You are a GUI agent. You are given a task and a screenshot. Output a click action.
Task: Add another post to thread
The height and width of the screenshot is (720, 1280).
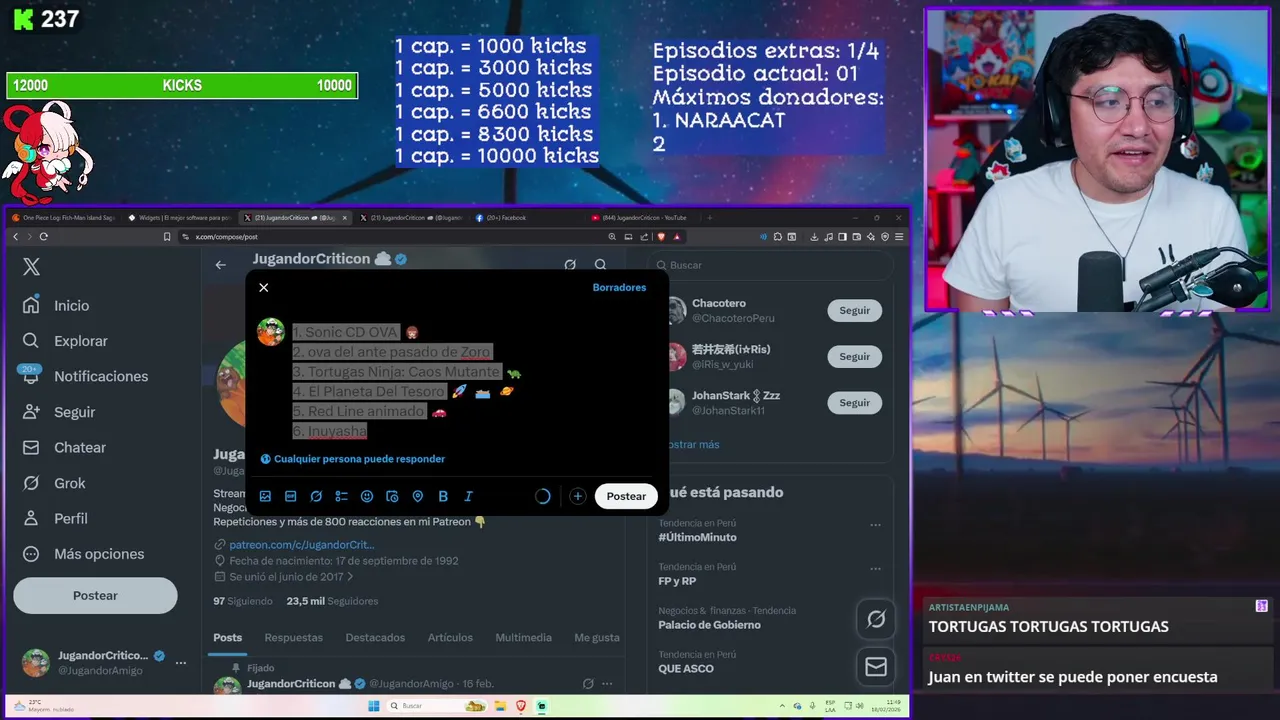(577, 496)
